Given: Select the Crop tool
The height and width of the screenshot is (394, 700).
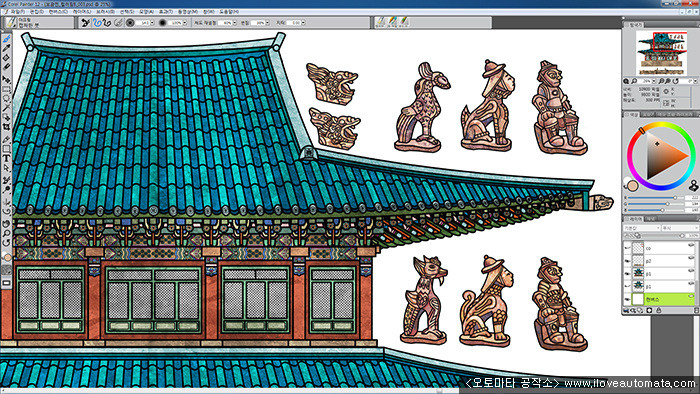Looking at the screenshot, I should coord(6,127).
